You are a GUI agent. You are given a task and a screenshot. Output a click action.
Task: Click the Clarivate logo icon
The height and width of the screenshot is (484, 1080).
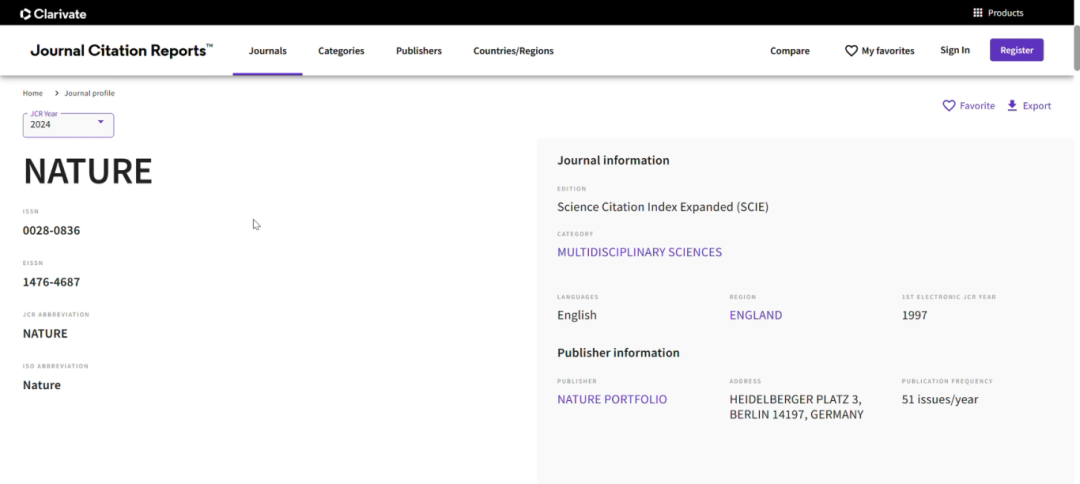click(x=25, y=13)
